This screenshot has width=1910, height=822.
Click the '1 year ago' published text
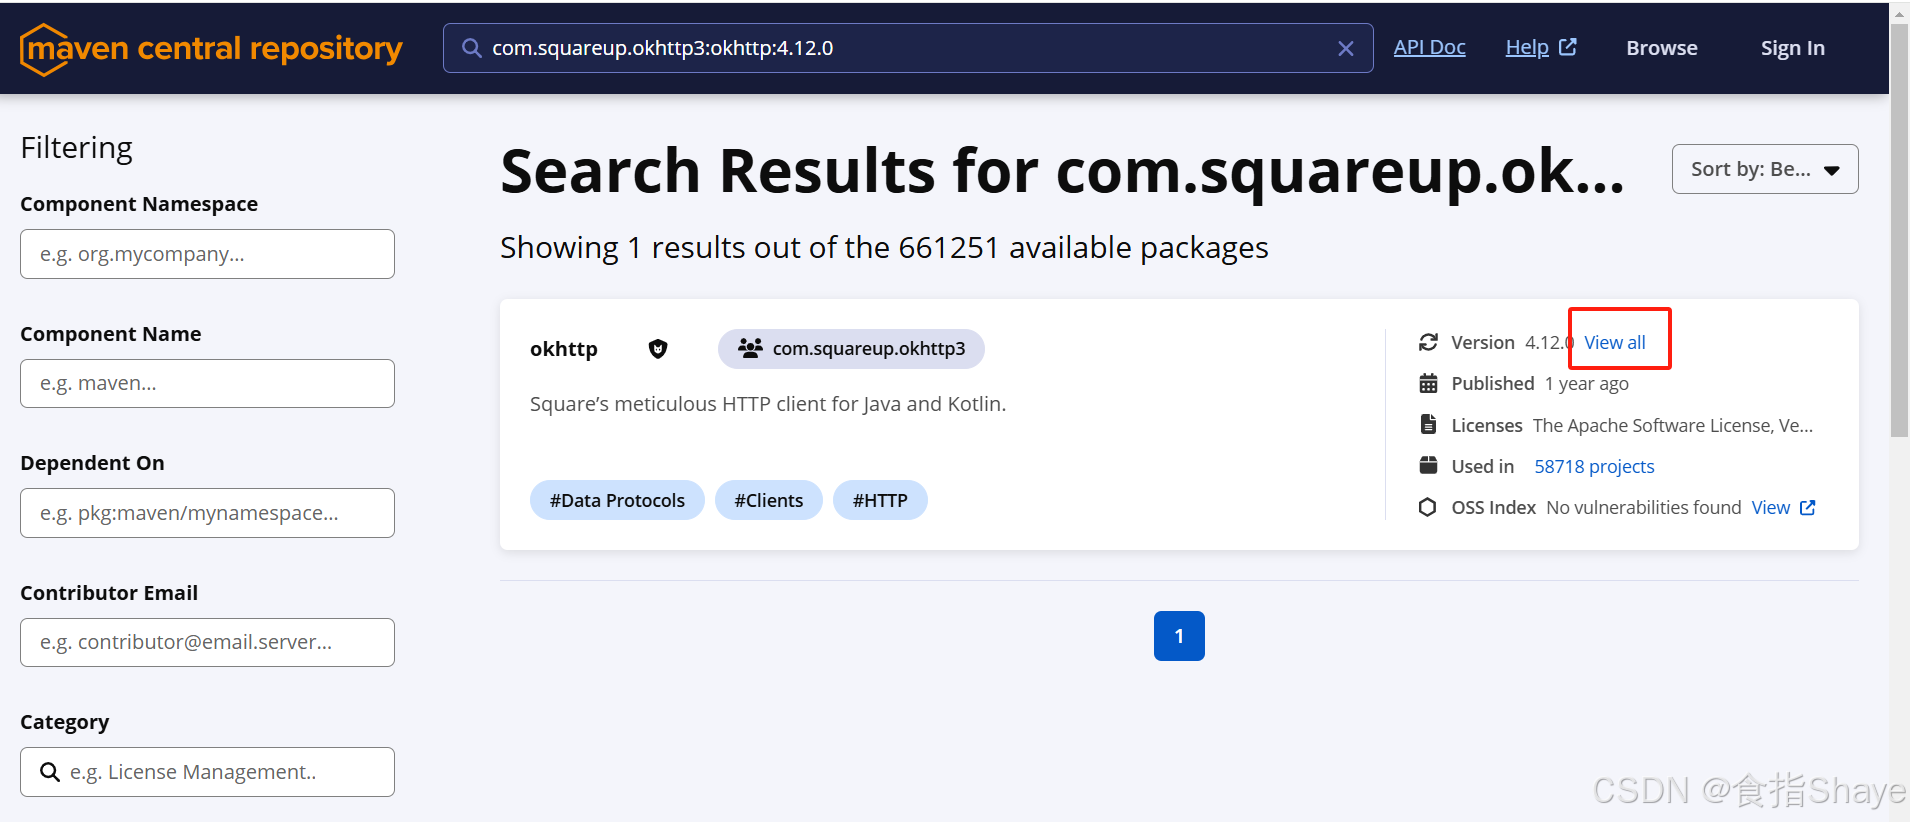coord(1586,383)
